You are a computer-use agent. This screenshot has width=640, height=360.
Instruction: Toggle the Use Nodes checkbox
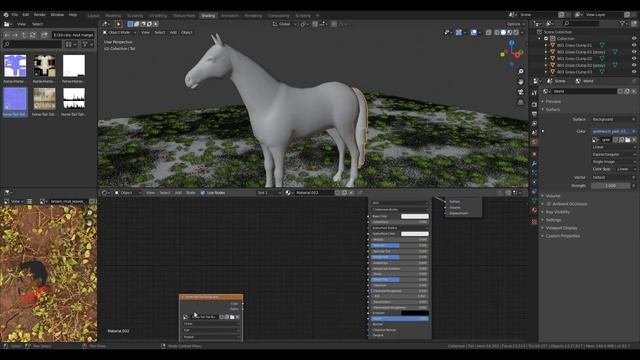click(203, 193)
